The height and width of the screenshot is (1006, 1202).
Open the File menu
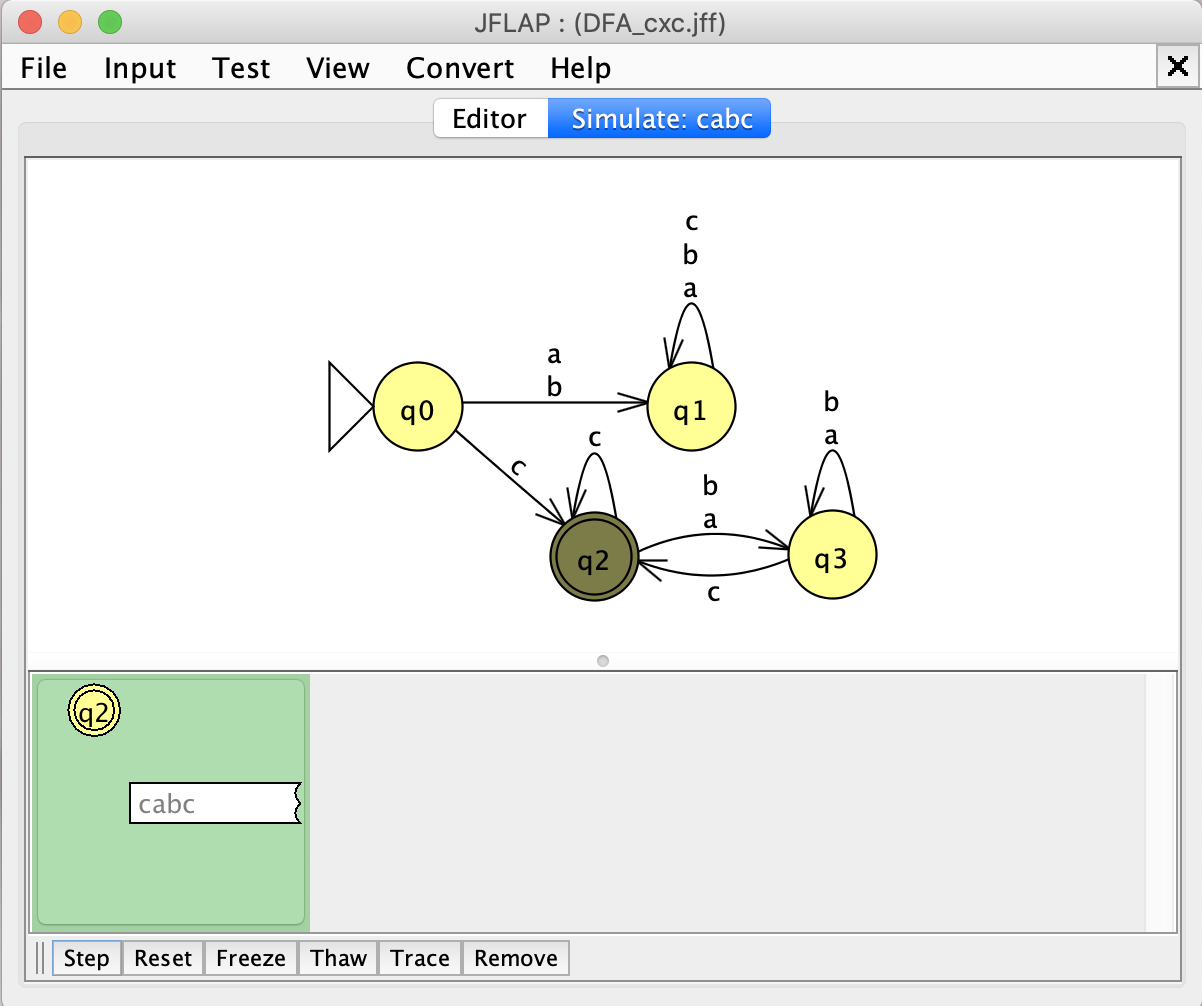tap(44, 68)
